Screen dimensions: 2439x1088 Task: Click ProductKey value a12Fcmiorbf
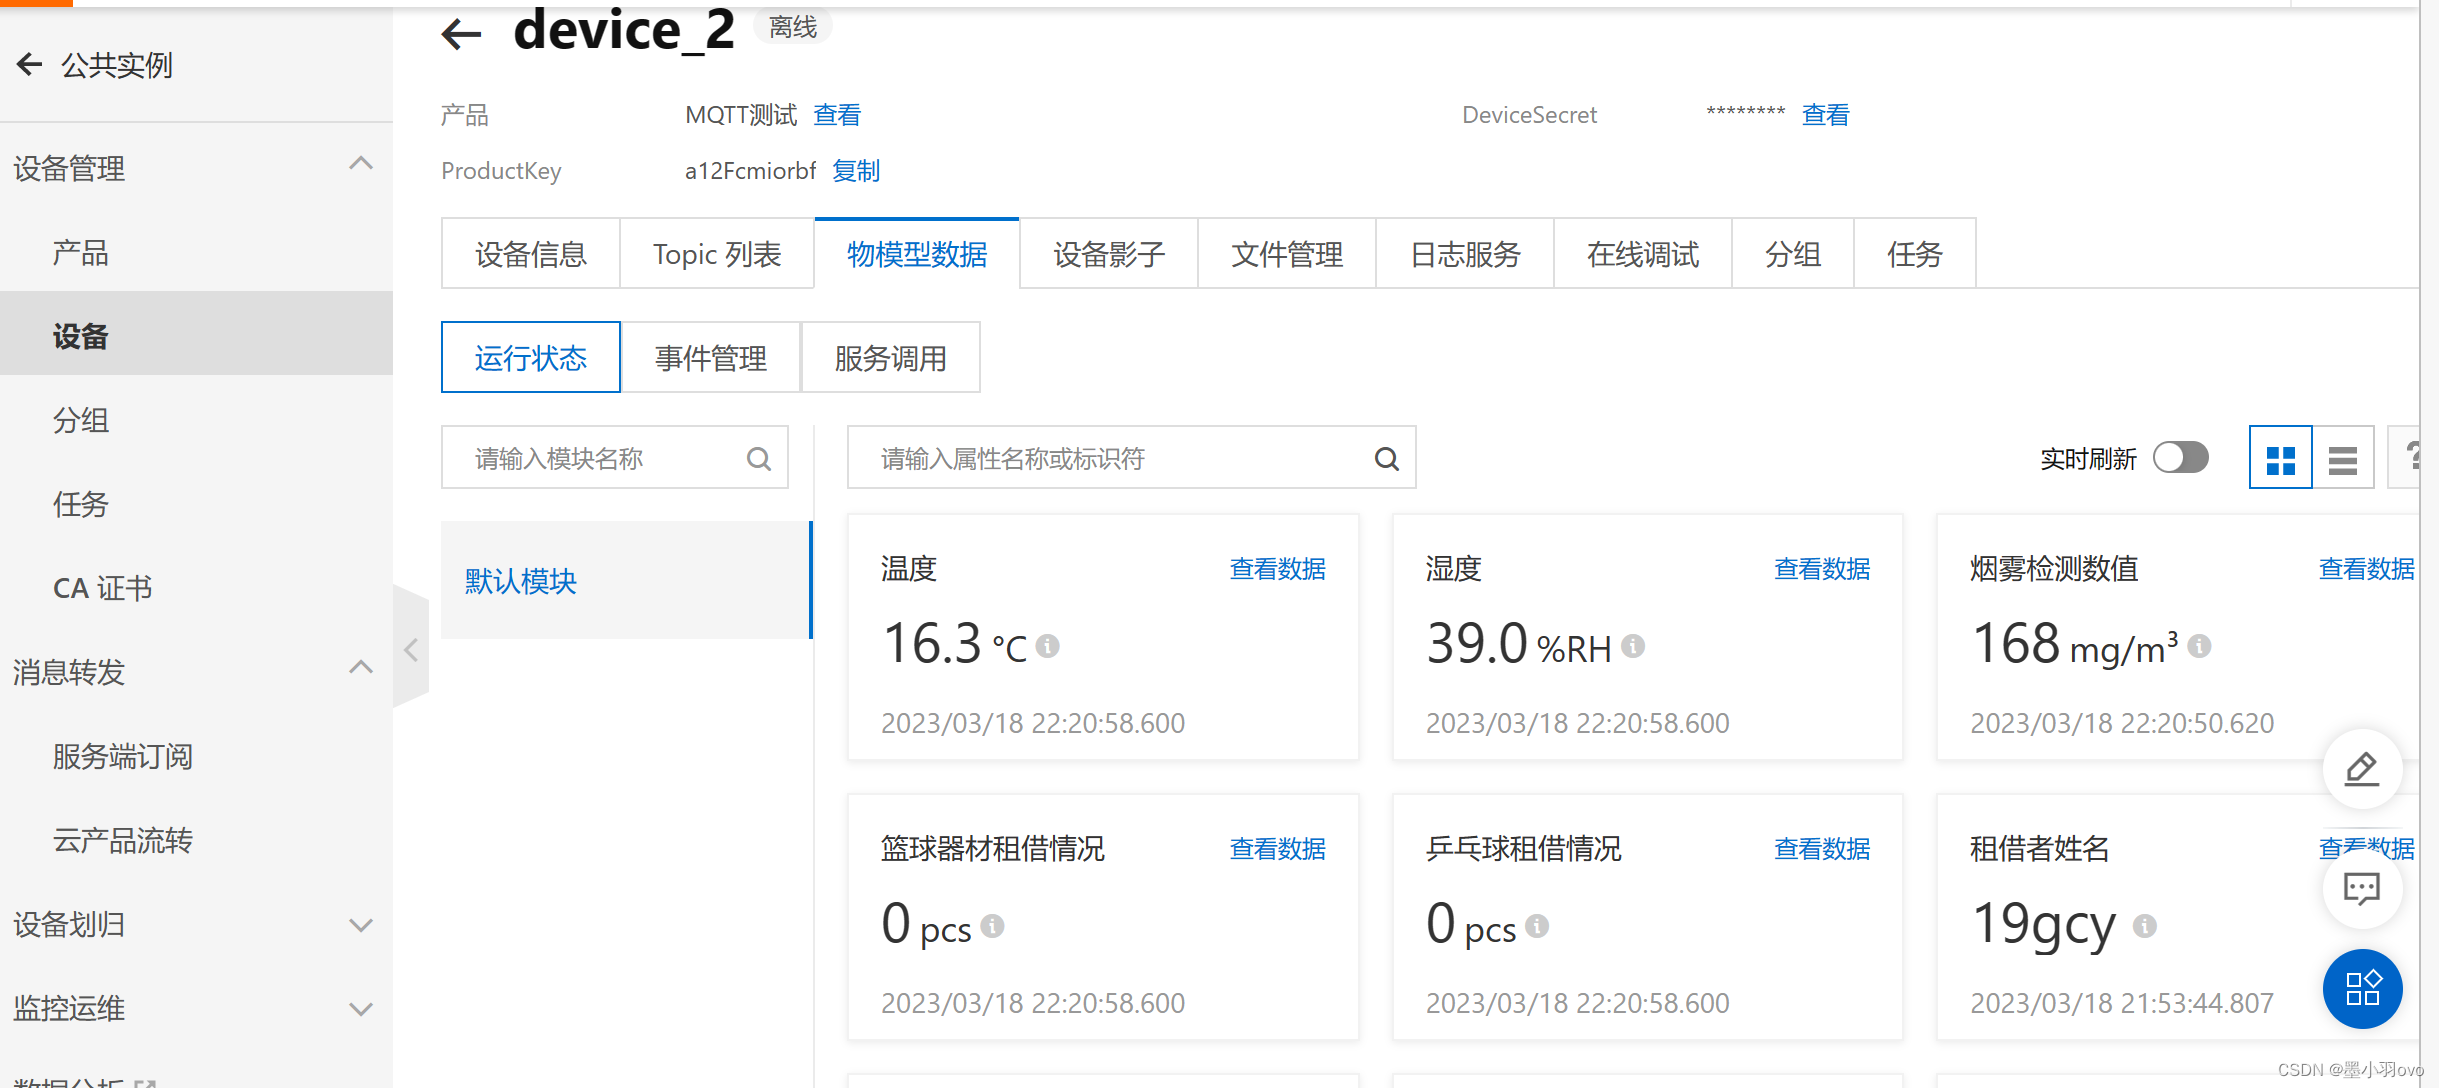(x=750, y=171)
